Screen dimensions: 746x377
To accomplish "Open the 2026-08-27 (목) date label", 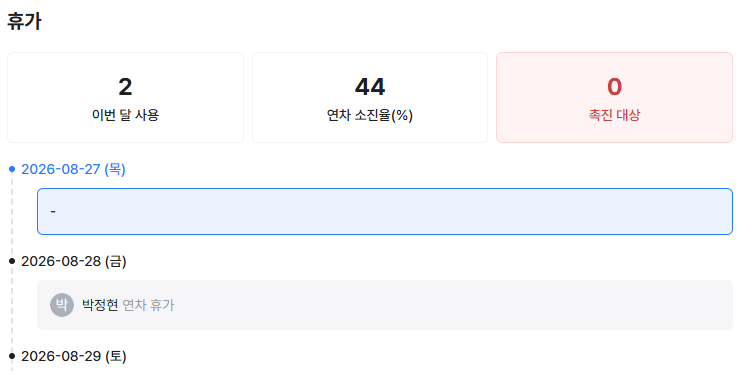I will [73, 169].
